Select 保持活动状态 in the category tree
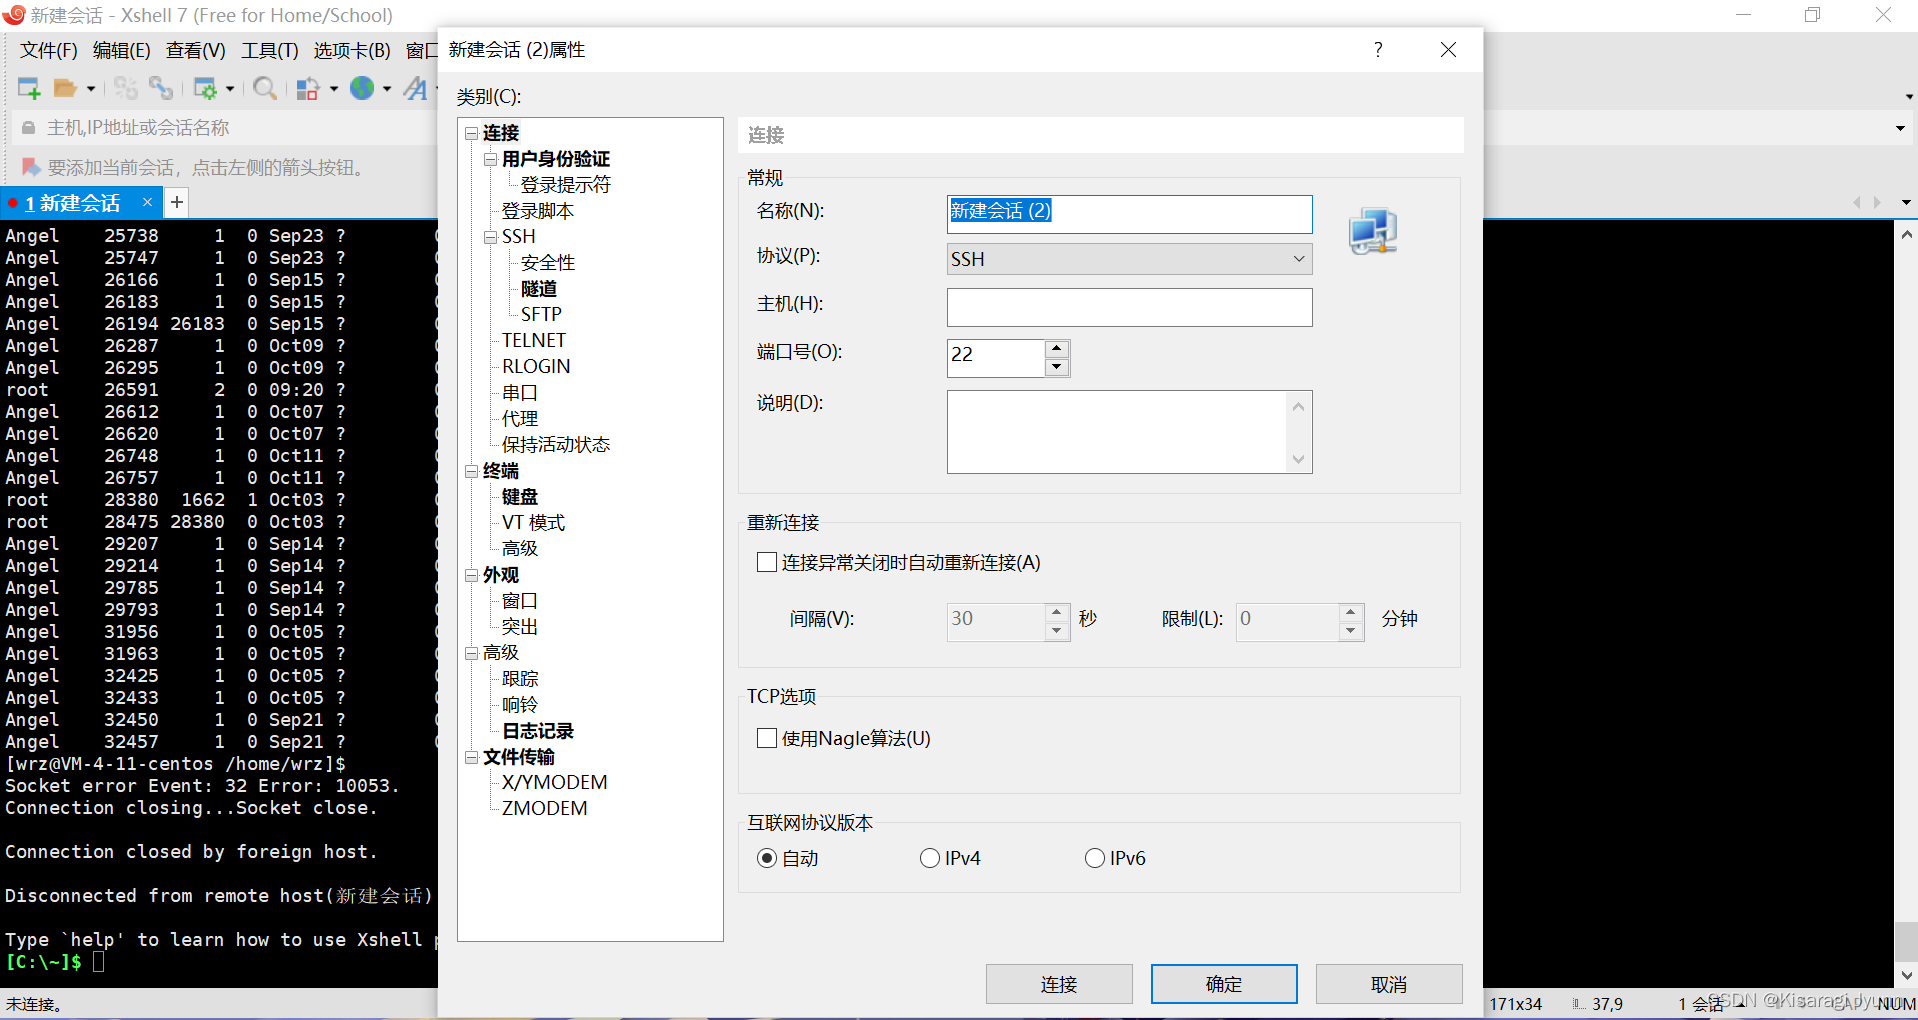 click(556, 445)
